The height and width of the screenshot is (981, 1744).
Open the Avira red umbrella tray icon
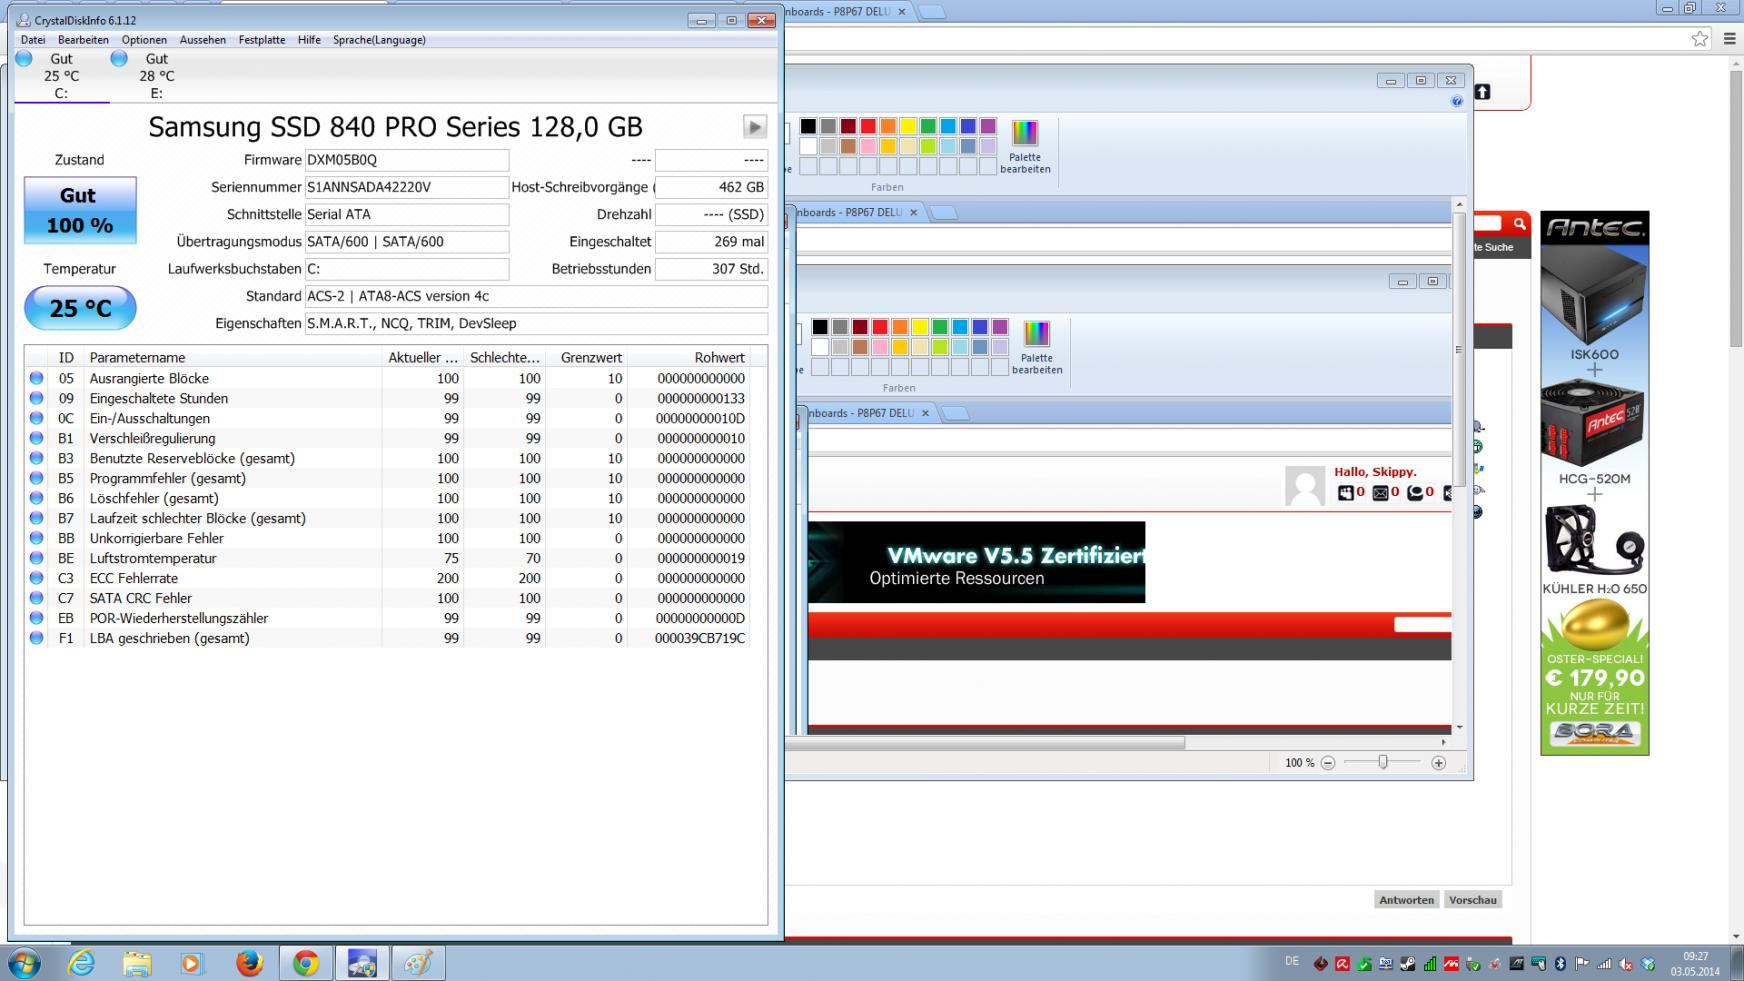pos(1342,964)
